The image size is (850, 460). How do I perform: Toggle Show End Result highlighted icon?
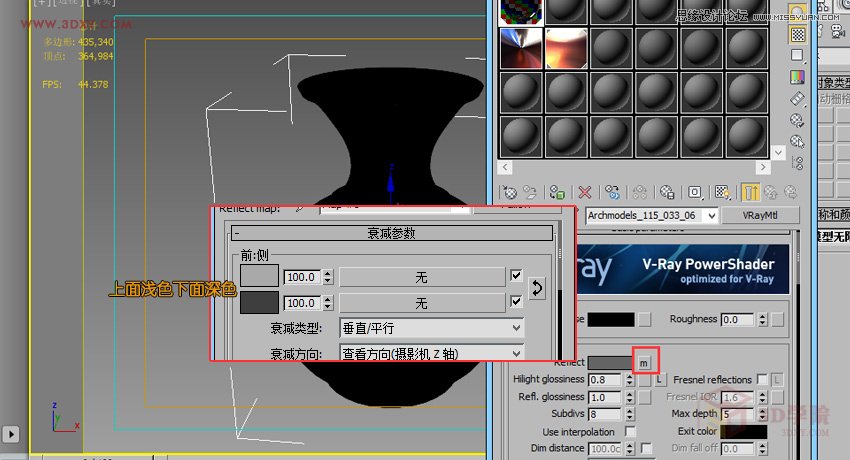coord(750,192)
